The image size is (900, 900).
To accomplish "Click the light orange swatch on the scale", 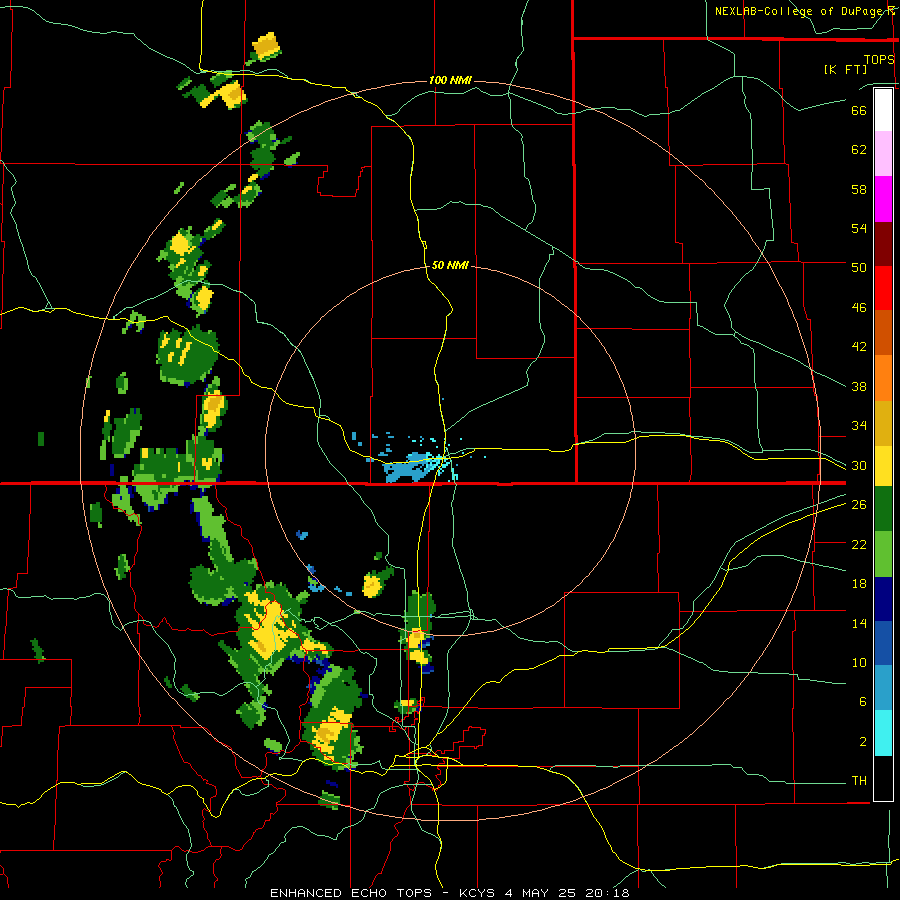I will click(883, 378).
